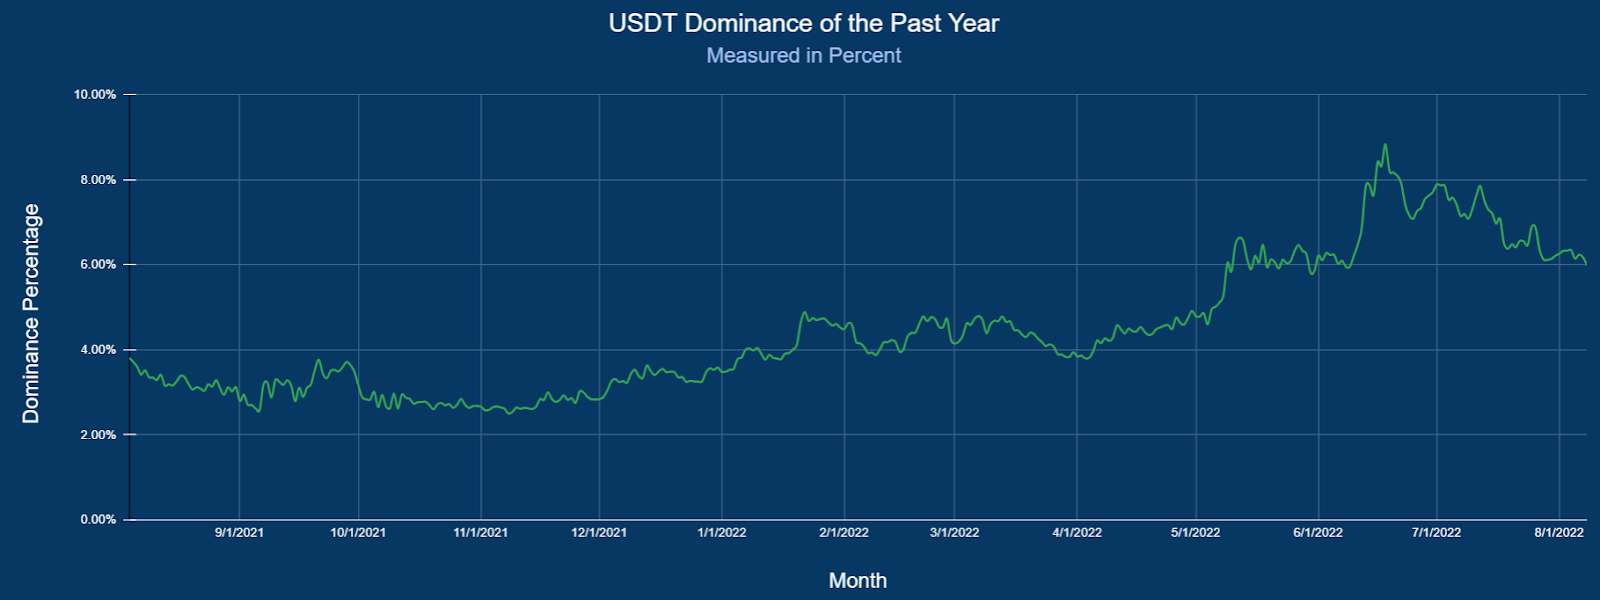
Task: Select the 0.00% y-axis label
Action: [x=98, y=519]
